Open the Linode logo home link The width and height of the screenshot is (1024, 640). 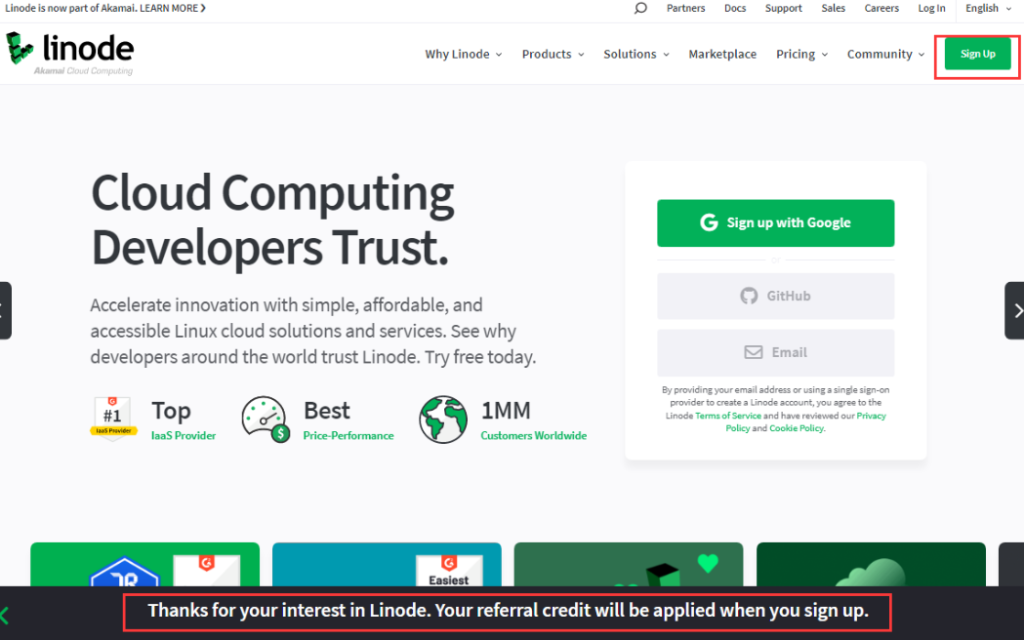[x=69, y=53]
